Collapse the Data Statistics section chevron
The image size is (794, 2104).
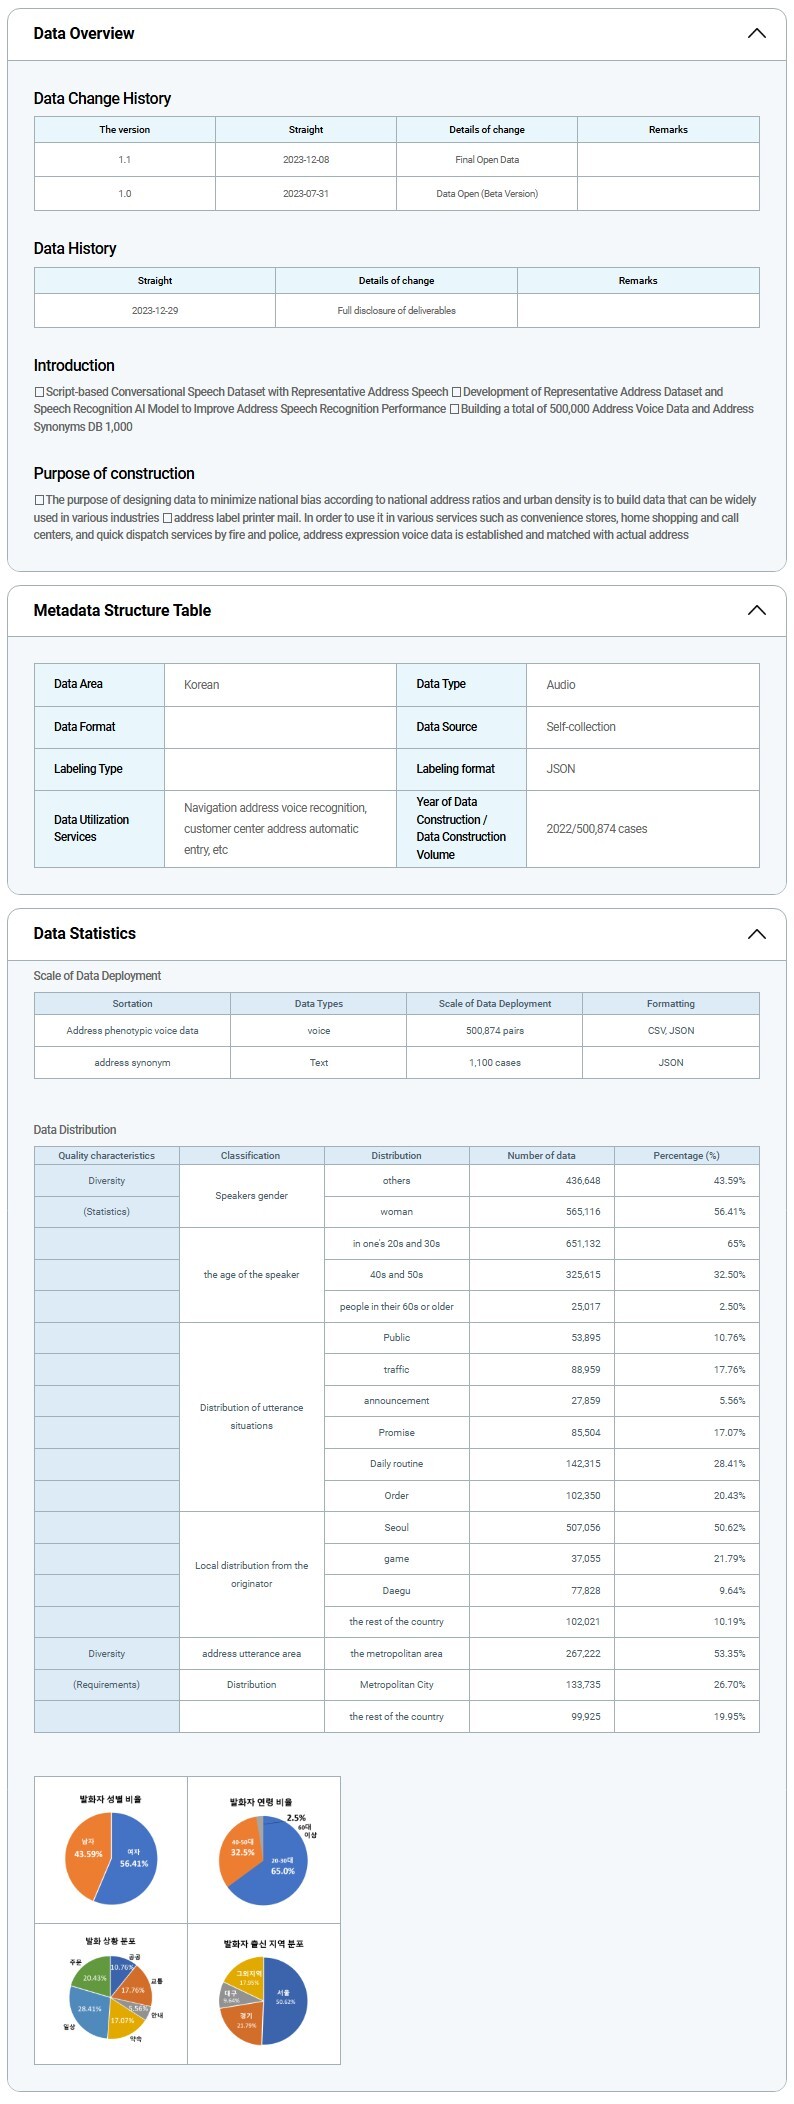click(x=756, y=933)
